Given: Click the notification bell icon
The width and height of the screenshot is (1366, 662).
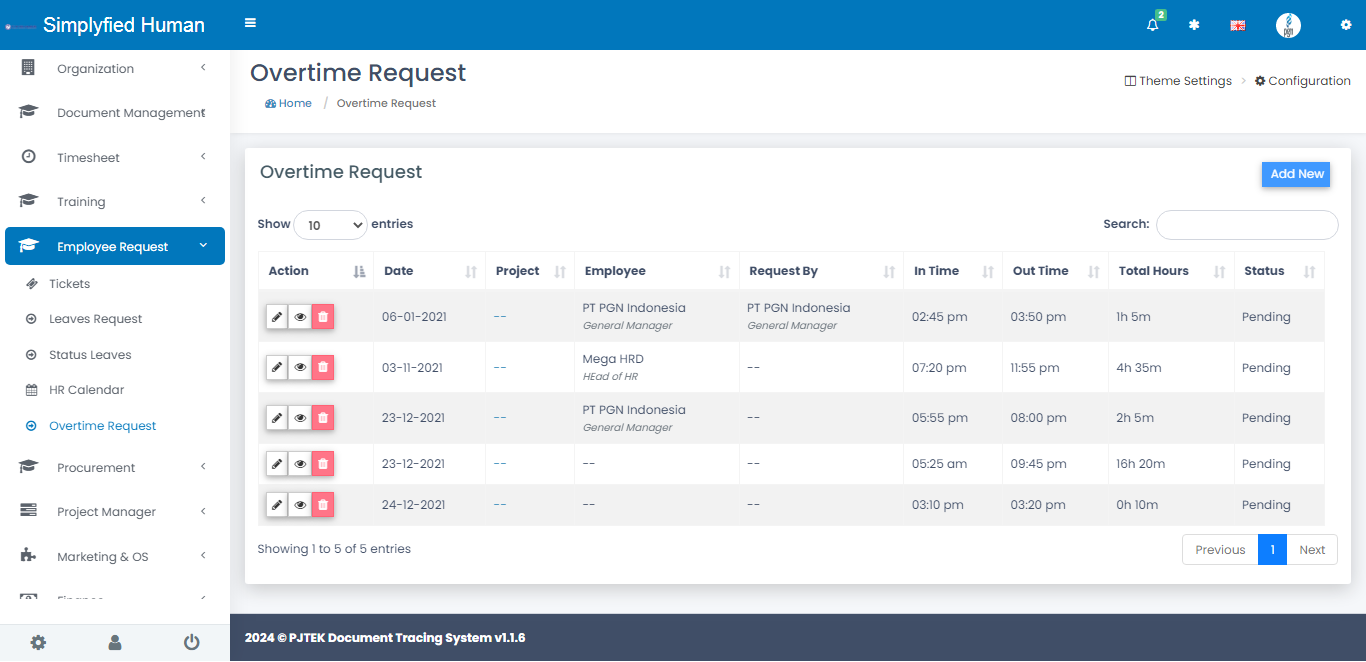Looking at the screenshot, I should coord(1153,26).
